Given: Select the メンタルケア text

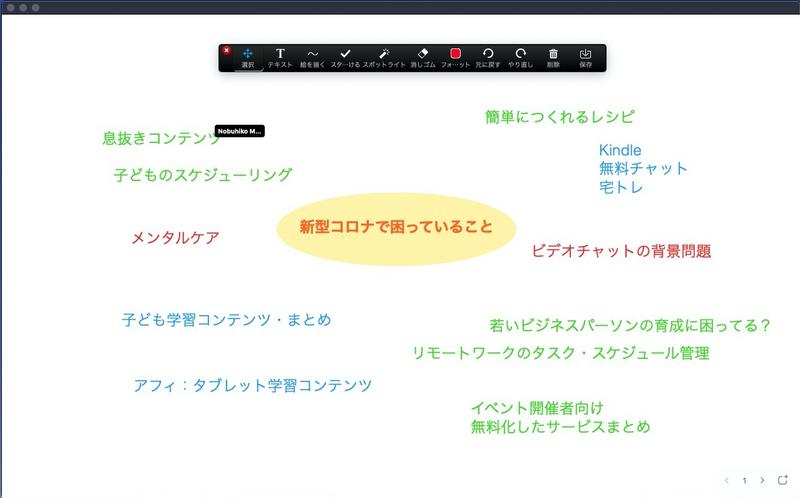Looking at the screenshot, I should click(176, 238).
